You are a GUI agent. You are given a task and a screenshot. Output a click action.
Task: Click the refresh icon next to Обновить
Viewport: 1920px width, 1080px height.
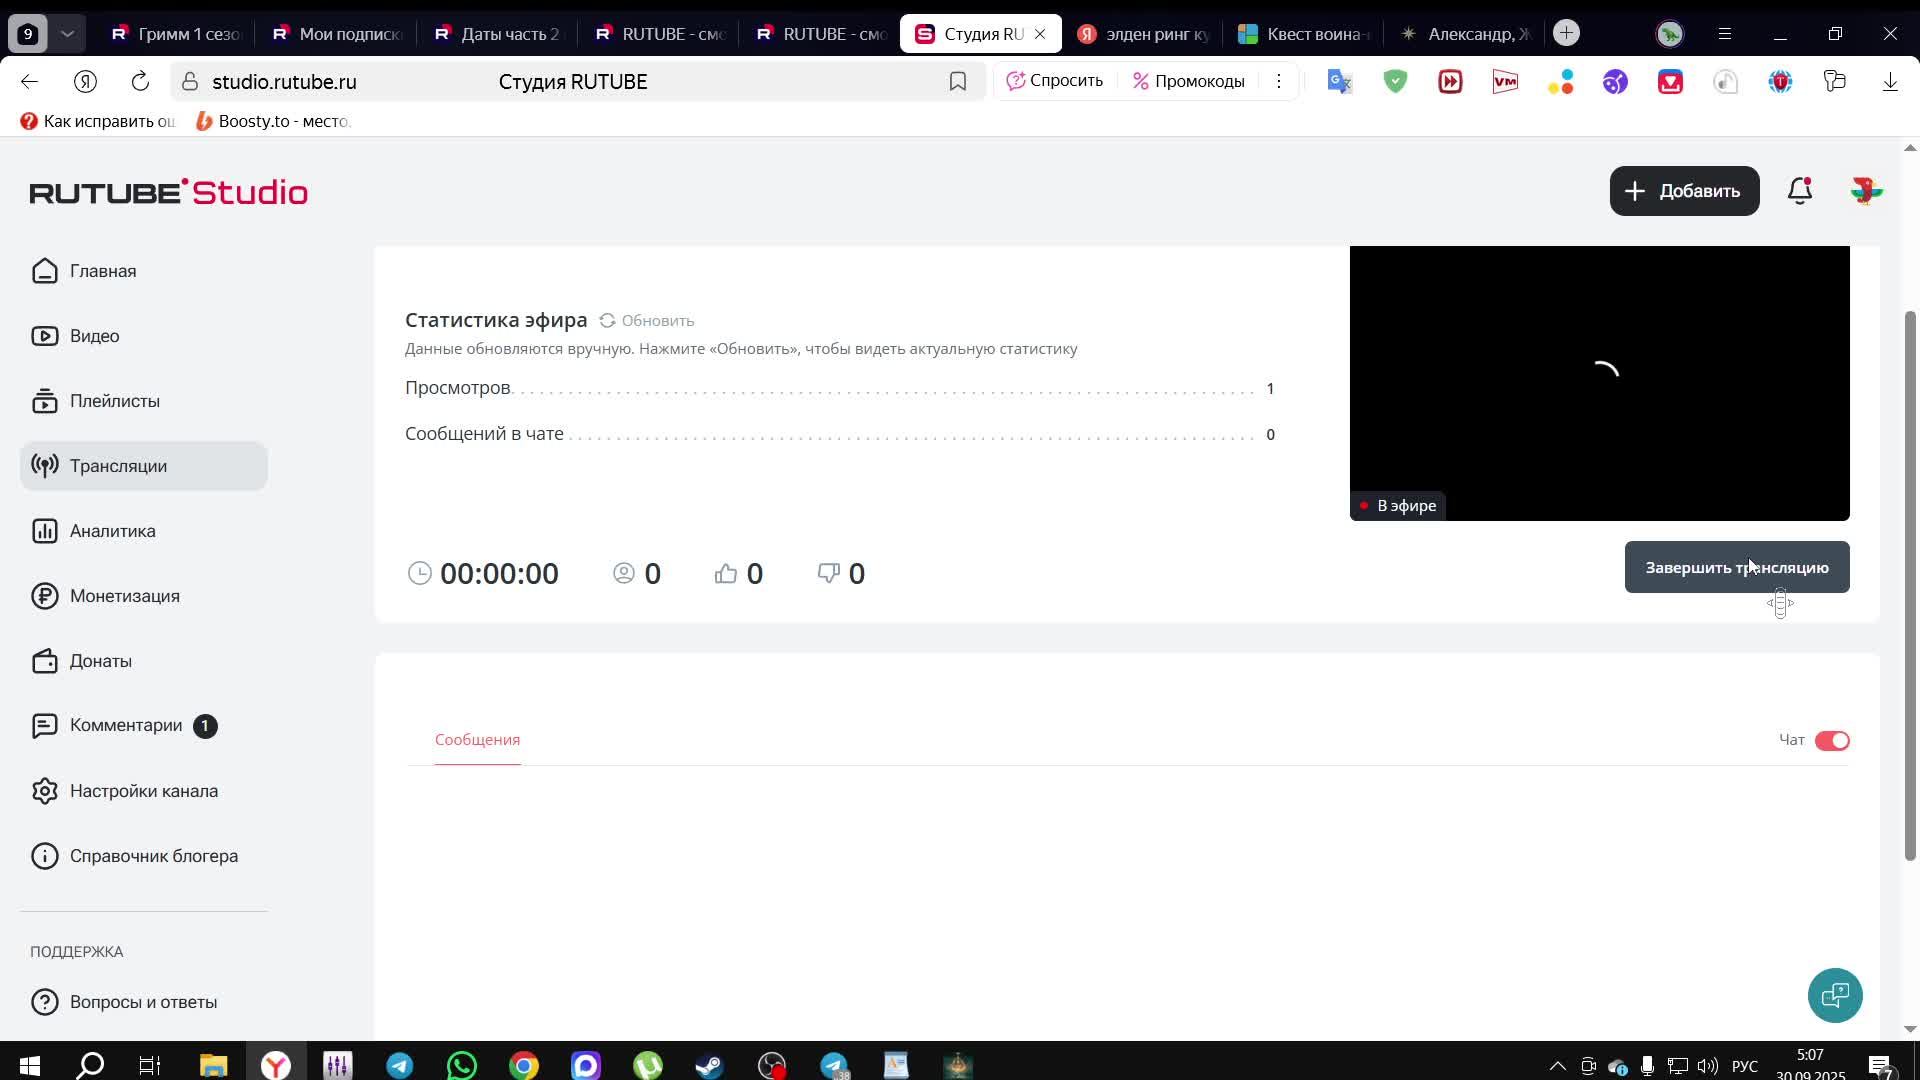607,321
